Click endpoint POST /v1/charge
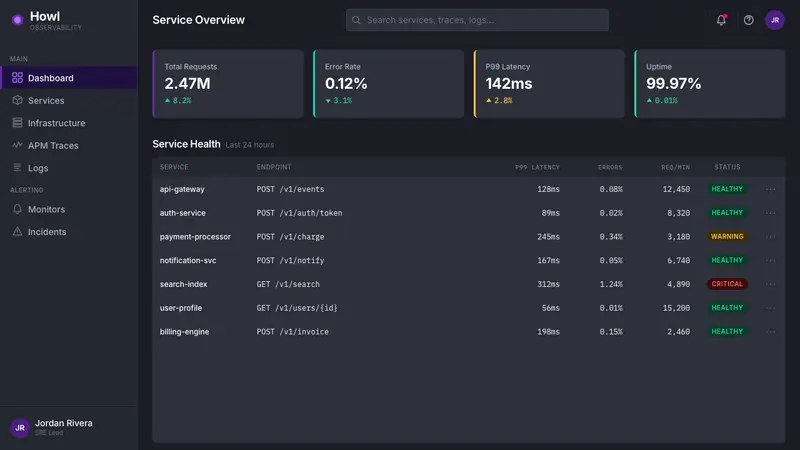Screen dimensions: 800x450 (290, 237)
